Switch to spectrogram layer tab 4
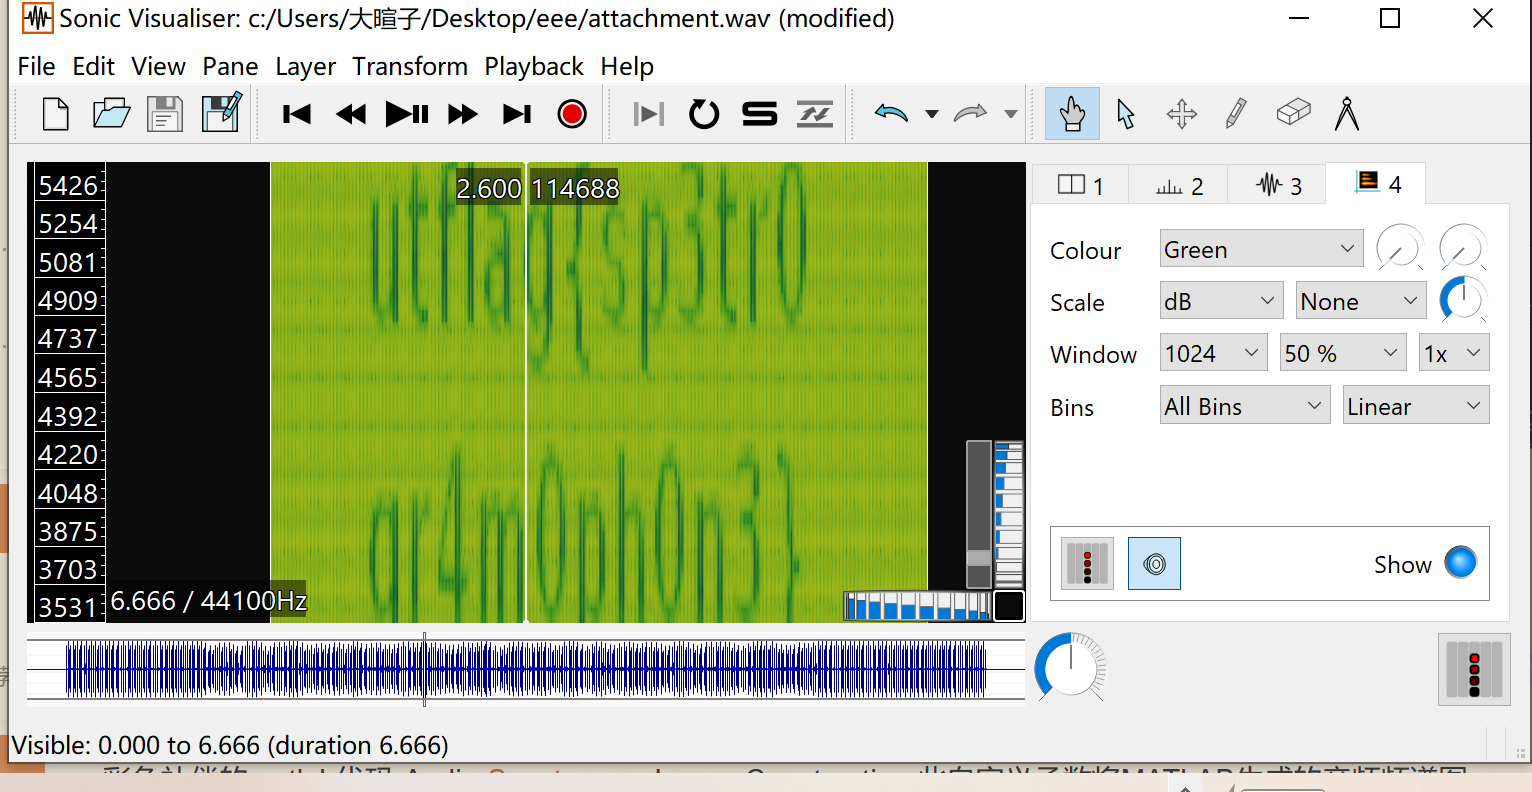The height and width of the screenshot is (792, 1532). [1376, 183]
